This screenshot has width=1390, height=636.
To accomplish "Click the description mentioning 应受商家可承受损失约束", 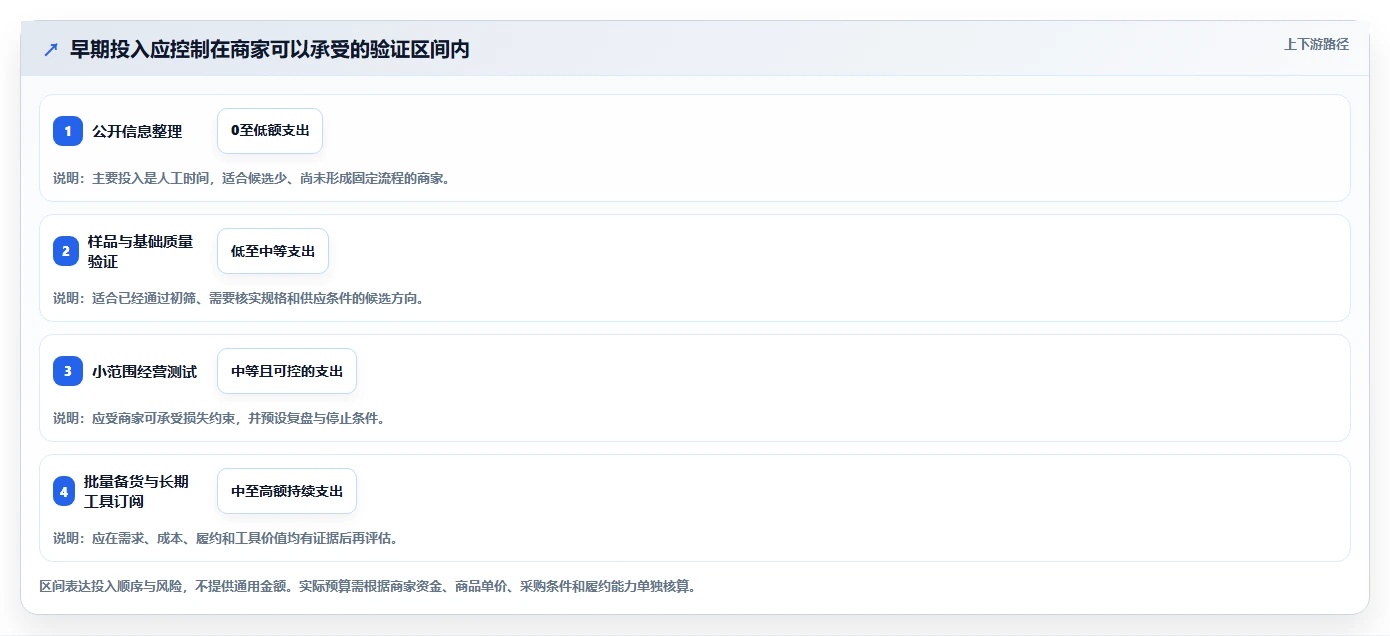I will point(219,418).
